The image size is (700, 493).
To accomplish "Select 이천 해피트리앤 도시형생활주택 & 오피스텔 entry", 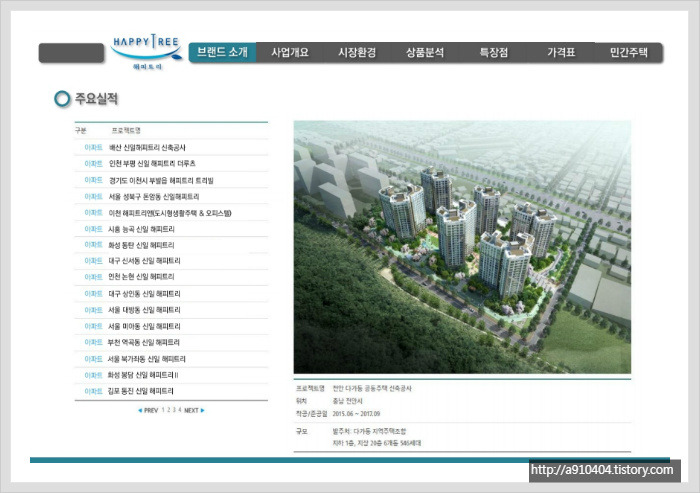I will (x=171, y=213).
